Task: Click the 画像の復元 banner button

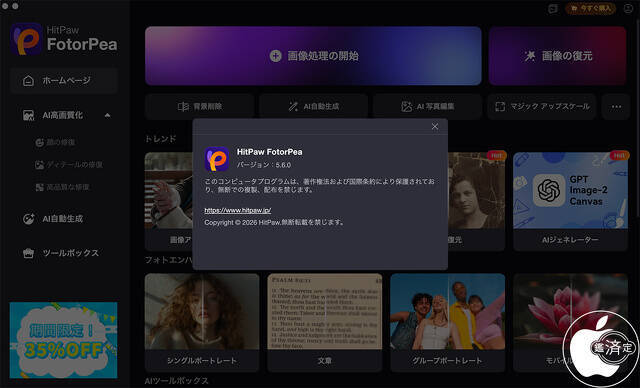Action: coord(557,56)
